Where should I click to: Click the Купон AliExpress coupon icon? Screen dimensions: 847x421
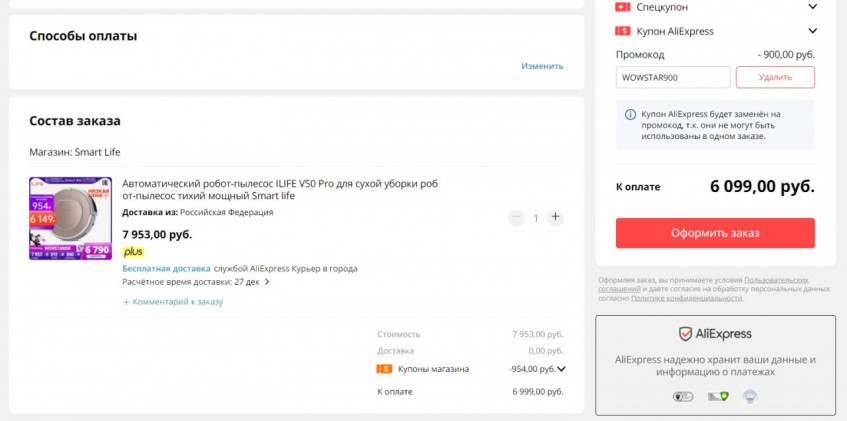point(622,31)
